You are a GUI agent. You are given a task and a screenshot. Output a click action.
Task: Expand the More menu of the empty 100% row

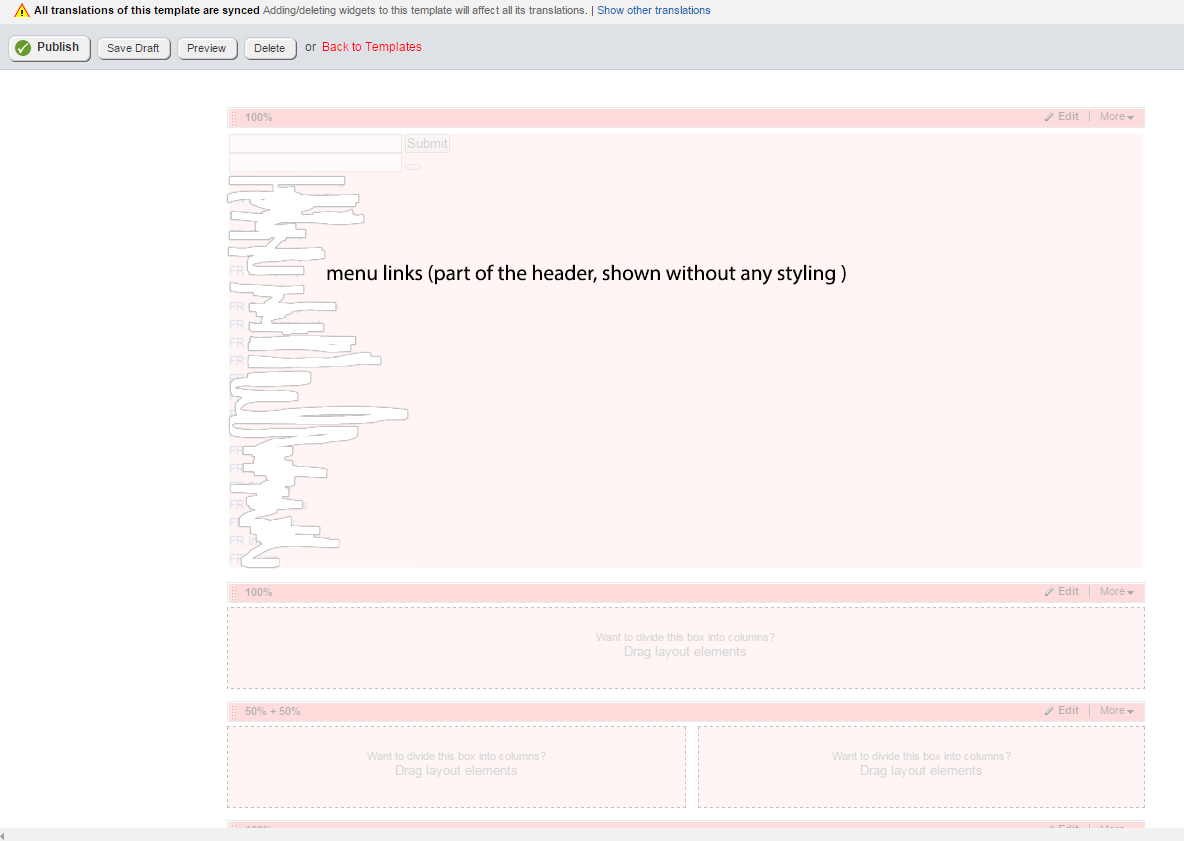click(x=1117, y=592)
